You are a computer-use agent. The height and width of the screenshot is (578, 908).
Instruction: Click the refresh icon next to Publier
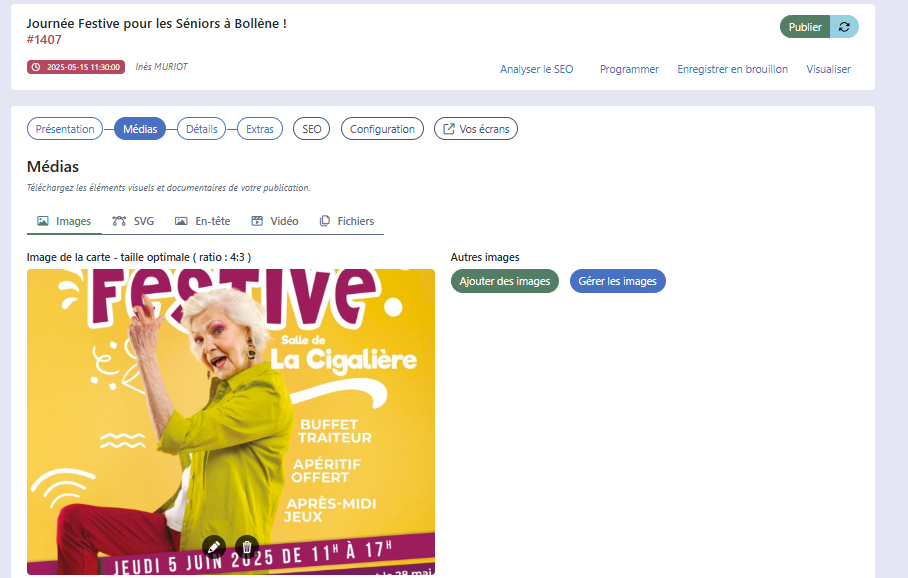844,27
